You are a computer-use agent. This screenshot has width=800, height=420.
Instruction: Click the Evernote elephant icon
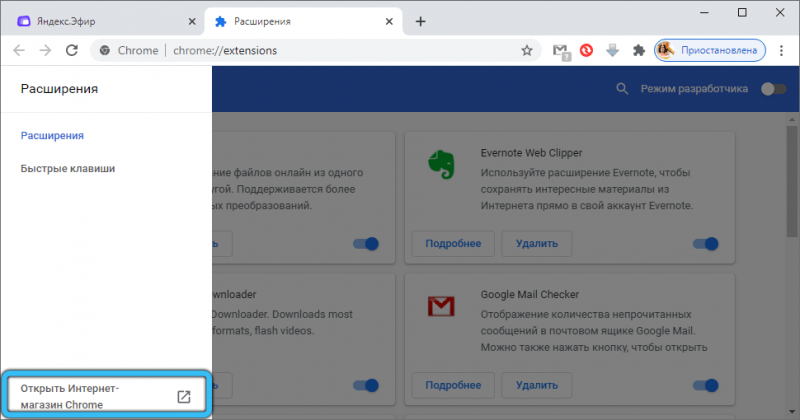click(x=441, y=164)
